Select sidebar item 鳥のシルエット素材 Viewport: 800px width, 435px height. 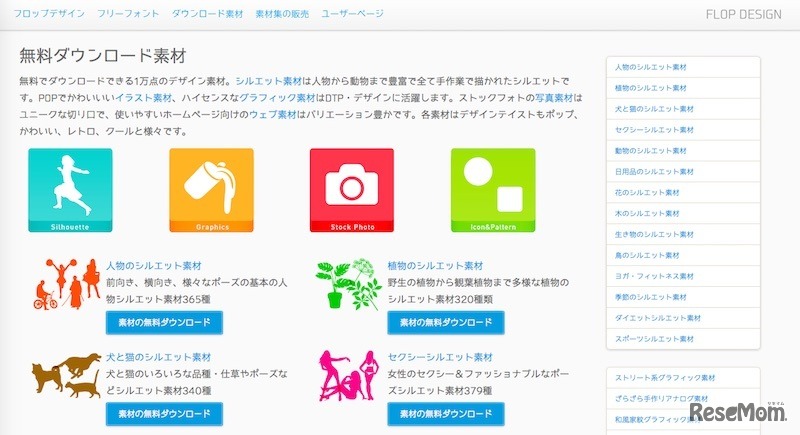coord(683,255)
